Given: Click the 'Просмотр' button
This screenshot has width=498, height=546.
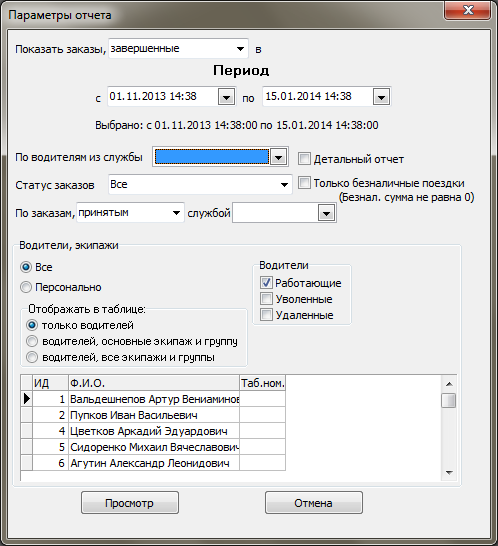Looking at the screenshot, I should pos(130,503).
